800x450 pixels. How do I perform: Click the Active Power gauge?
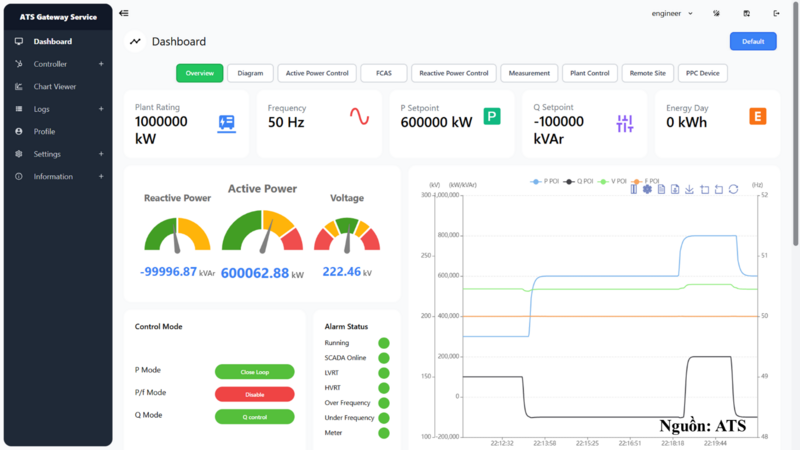point(262,231)
